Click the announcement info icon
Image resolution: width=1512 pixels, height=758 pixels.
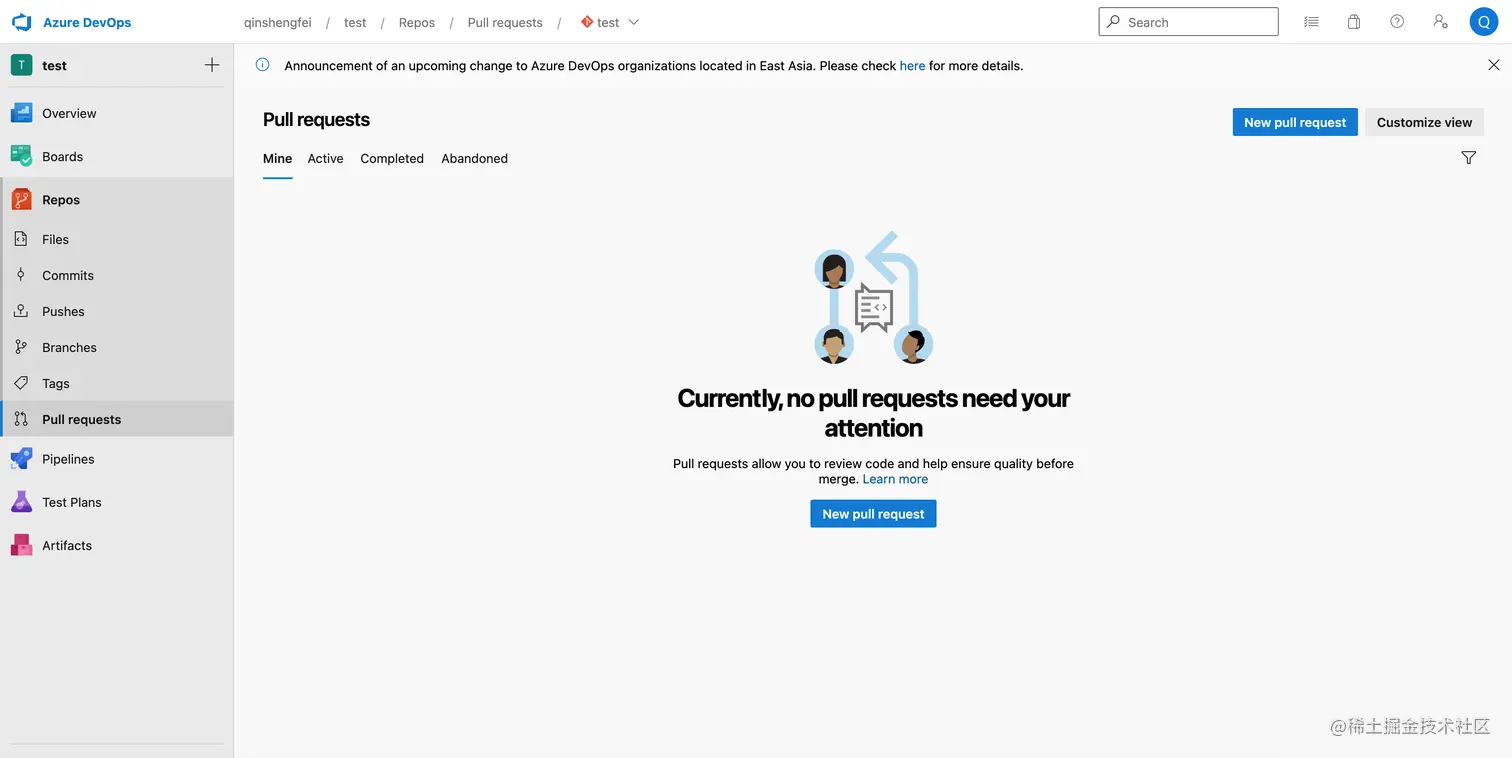(262, 65)
